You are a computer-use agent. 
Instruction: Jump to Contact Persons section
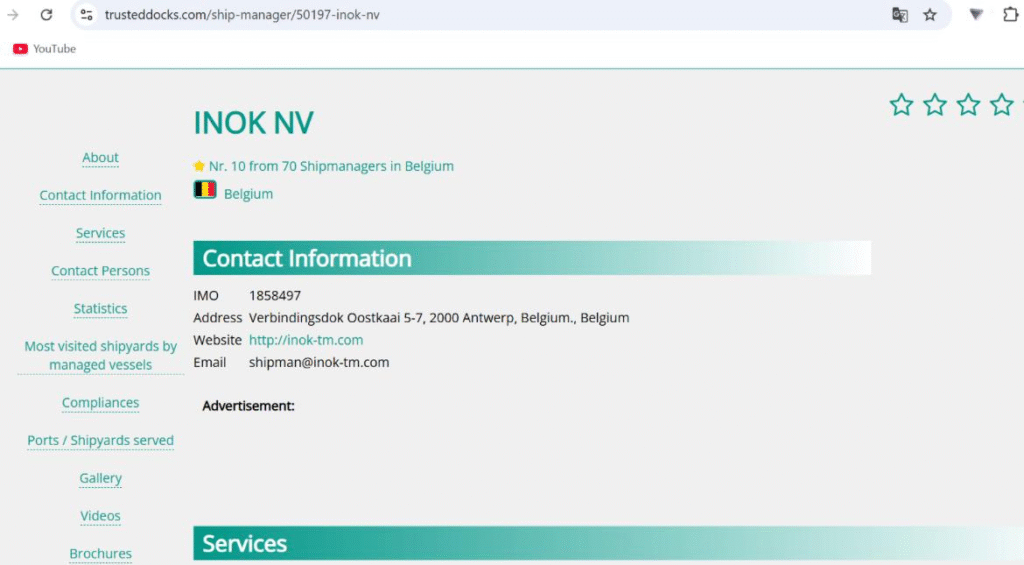[x=100, y=271]
